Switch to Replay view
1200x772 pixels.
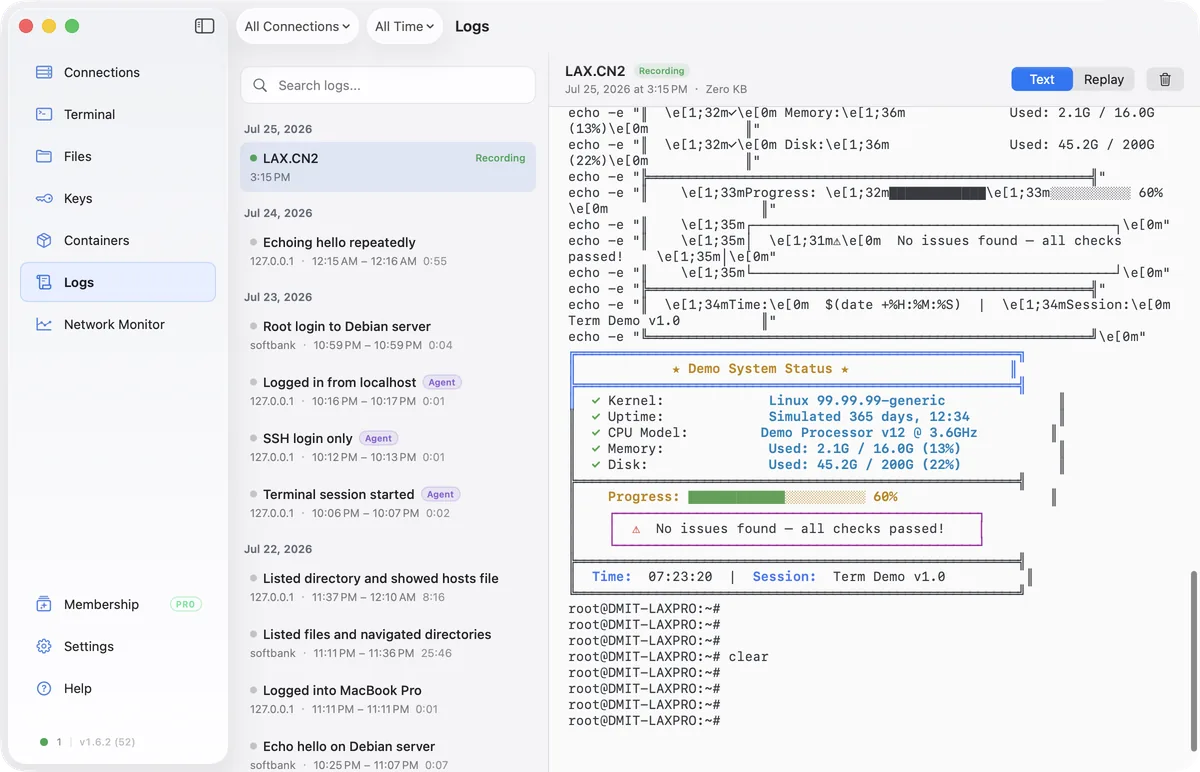pos(1104,79)
